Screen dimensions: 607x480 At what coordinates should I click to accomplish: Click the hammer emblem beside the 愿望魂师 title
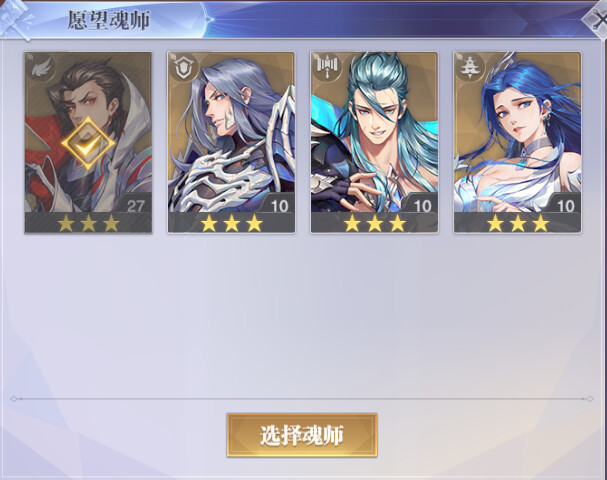(x=14, y=20)
